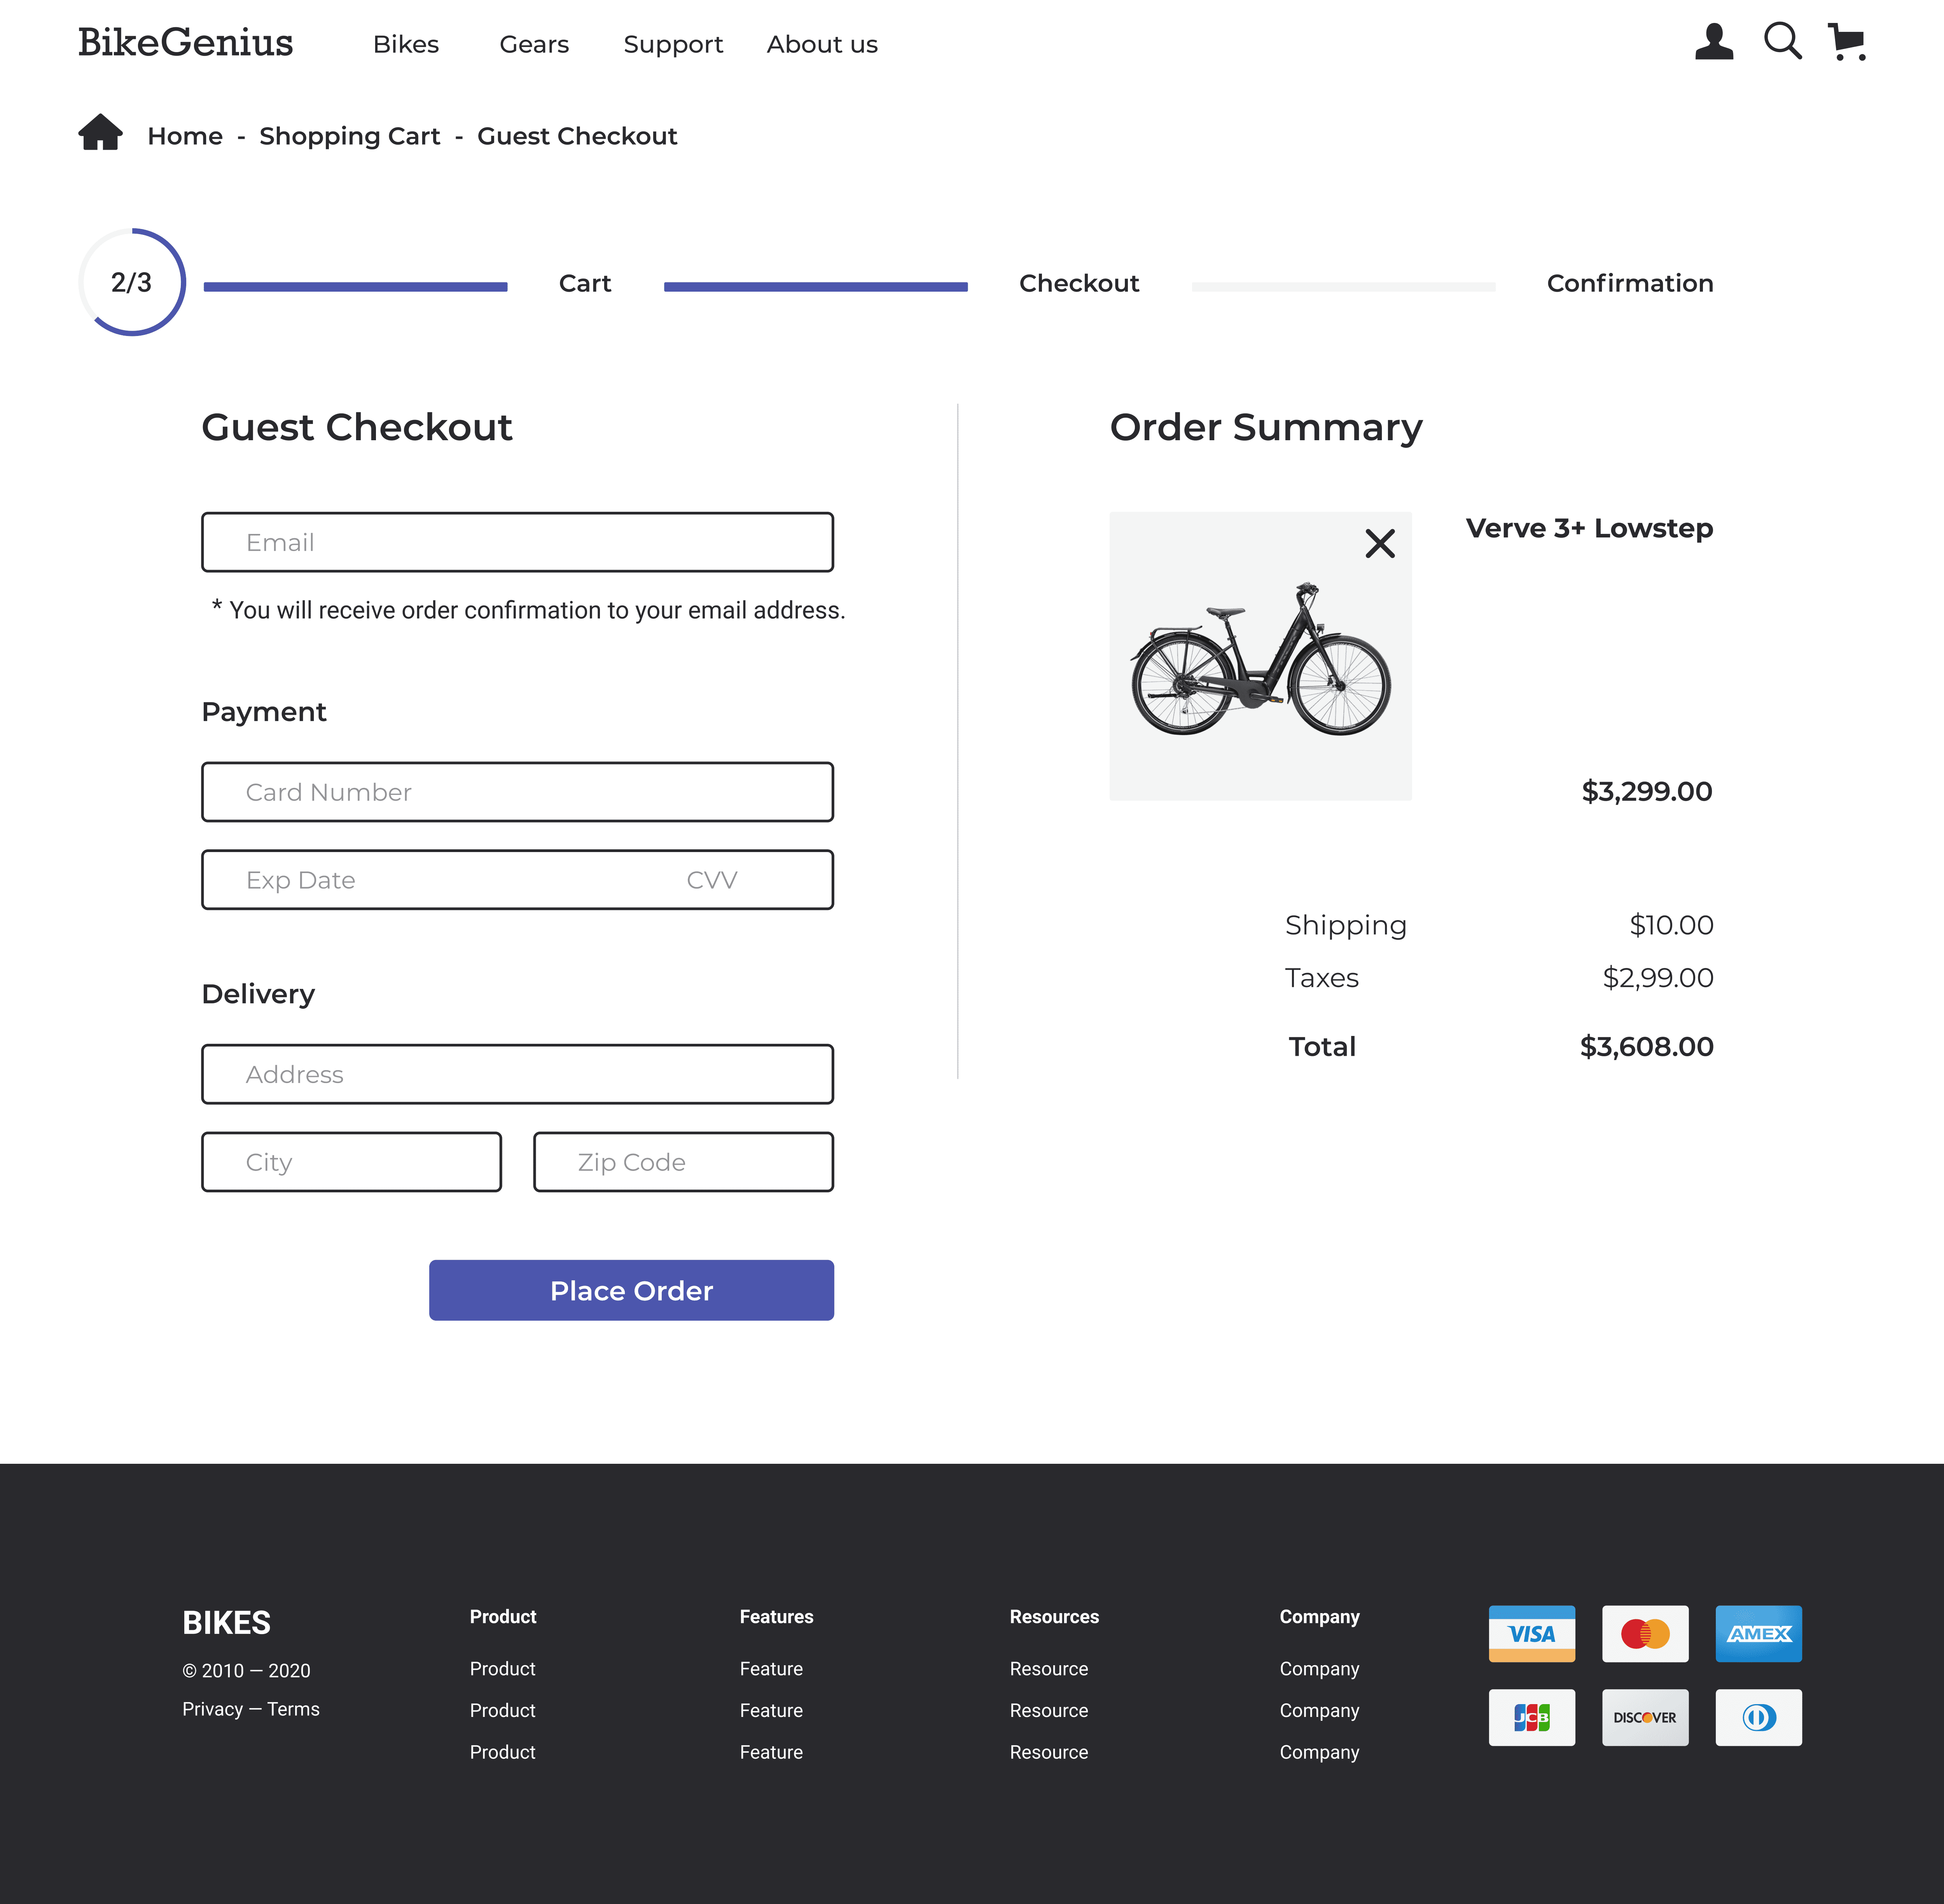Focus the Email input field
Image resolution: width=1944 pixels, height=1904 pixels.
coord(517,542)
